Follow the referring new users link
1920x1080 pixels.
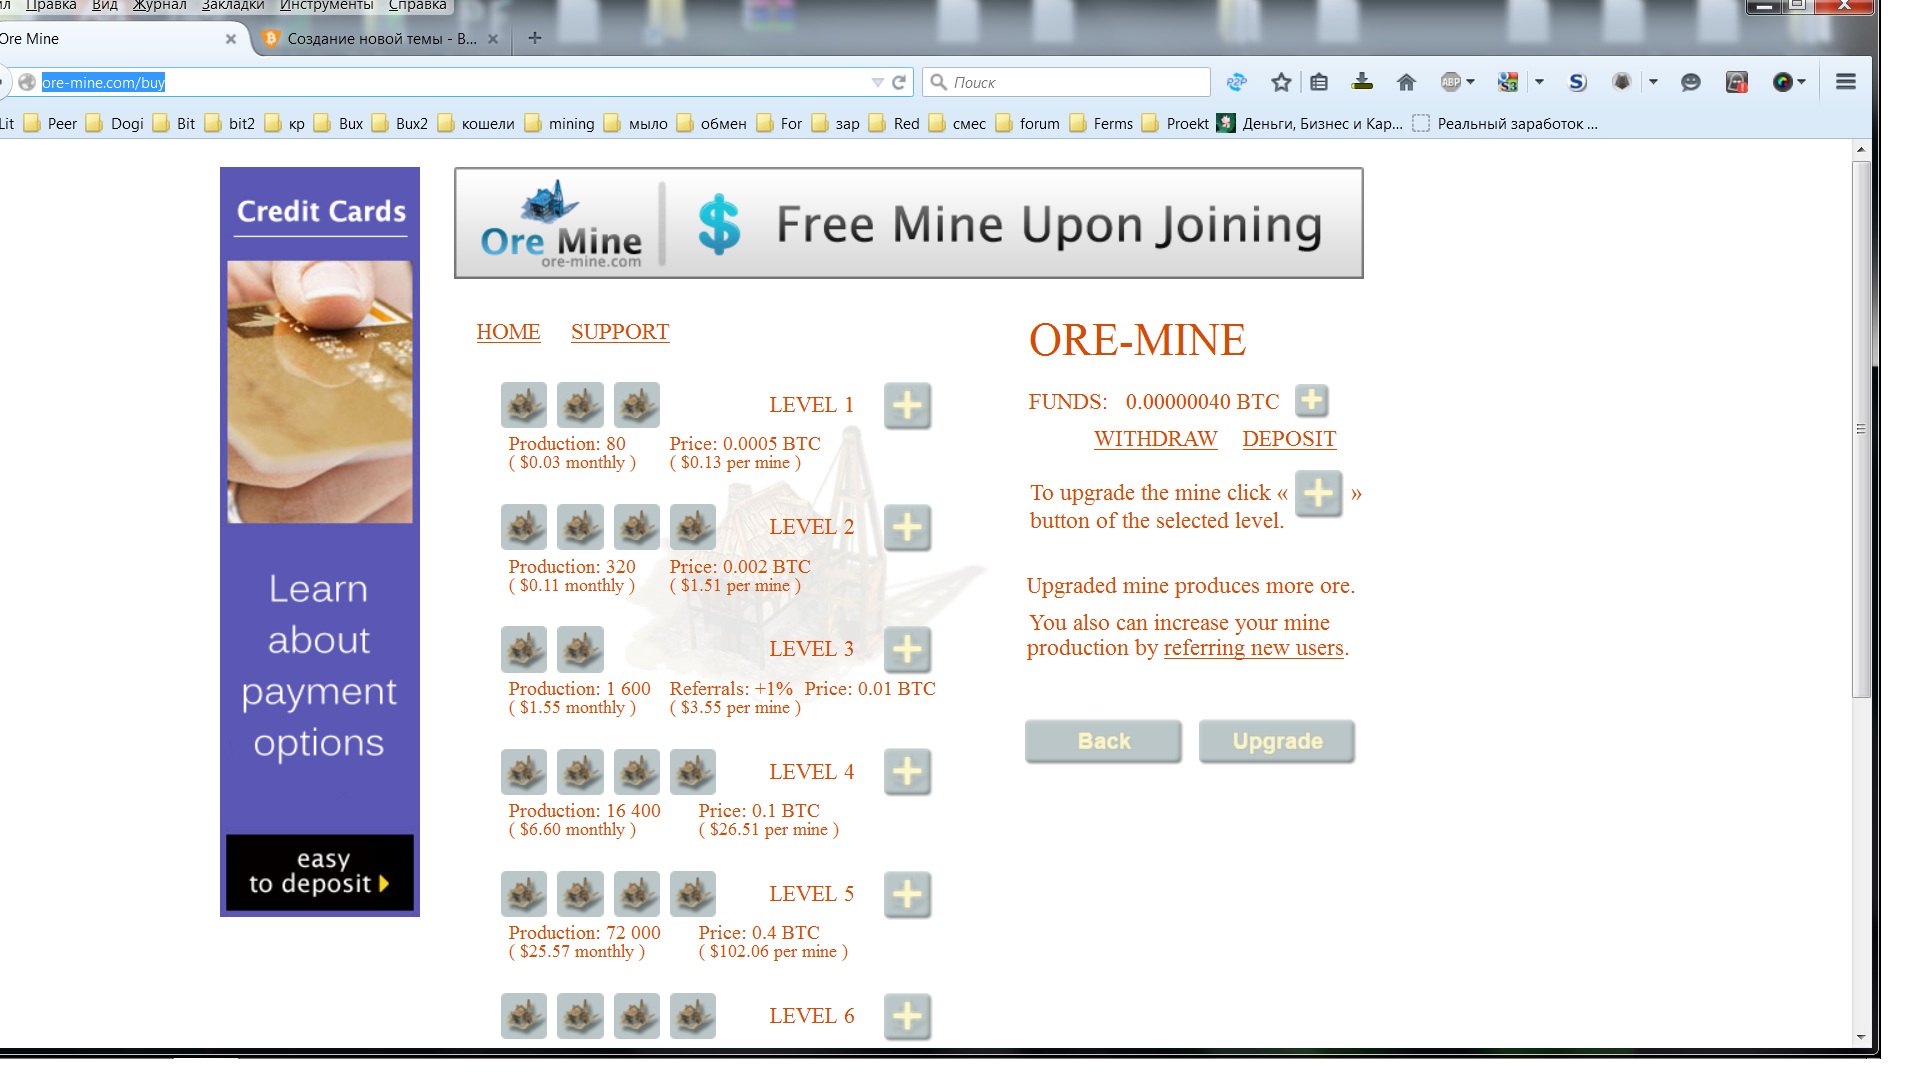click(x=1253, y=648)
